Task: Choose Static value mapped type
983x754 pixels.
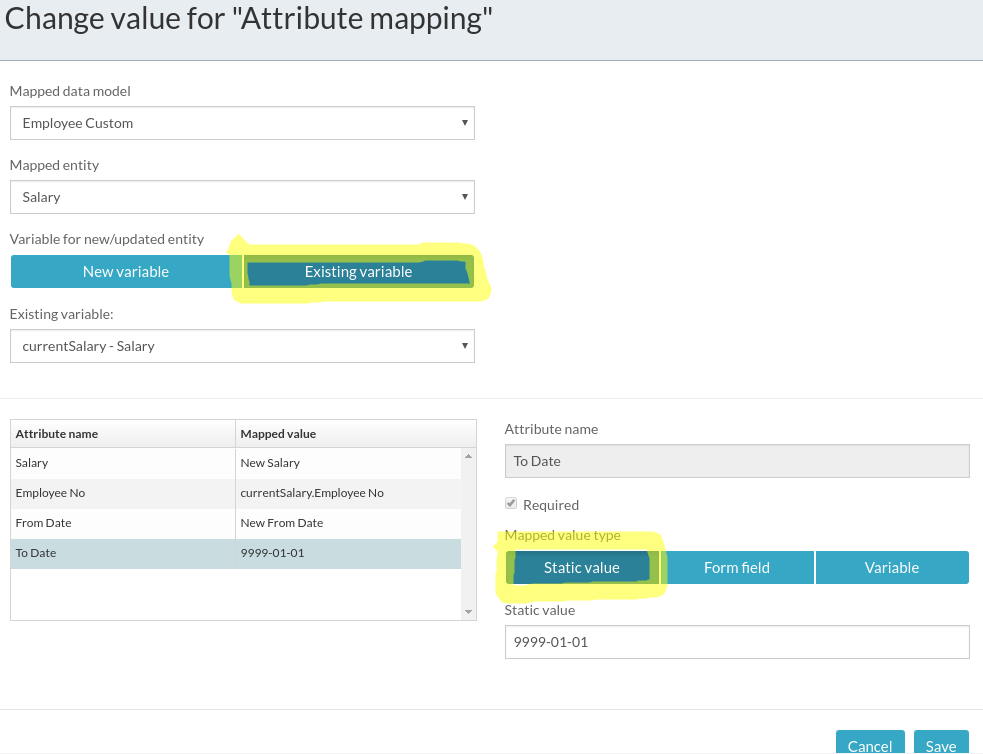Action: pos(582,567)
